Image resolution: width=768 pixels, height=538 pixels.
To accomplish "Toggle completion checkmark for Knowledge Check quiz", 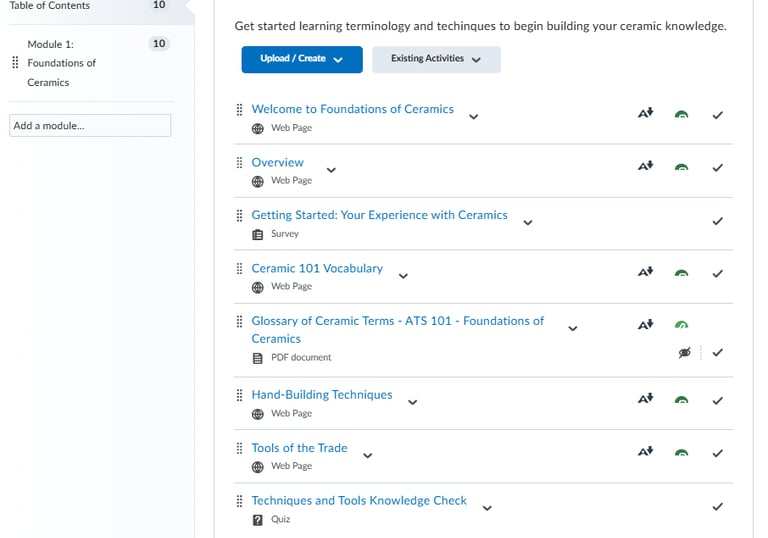I will point(718,507).
